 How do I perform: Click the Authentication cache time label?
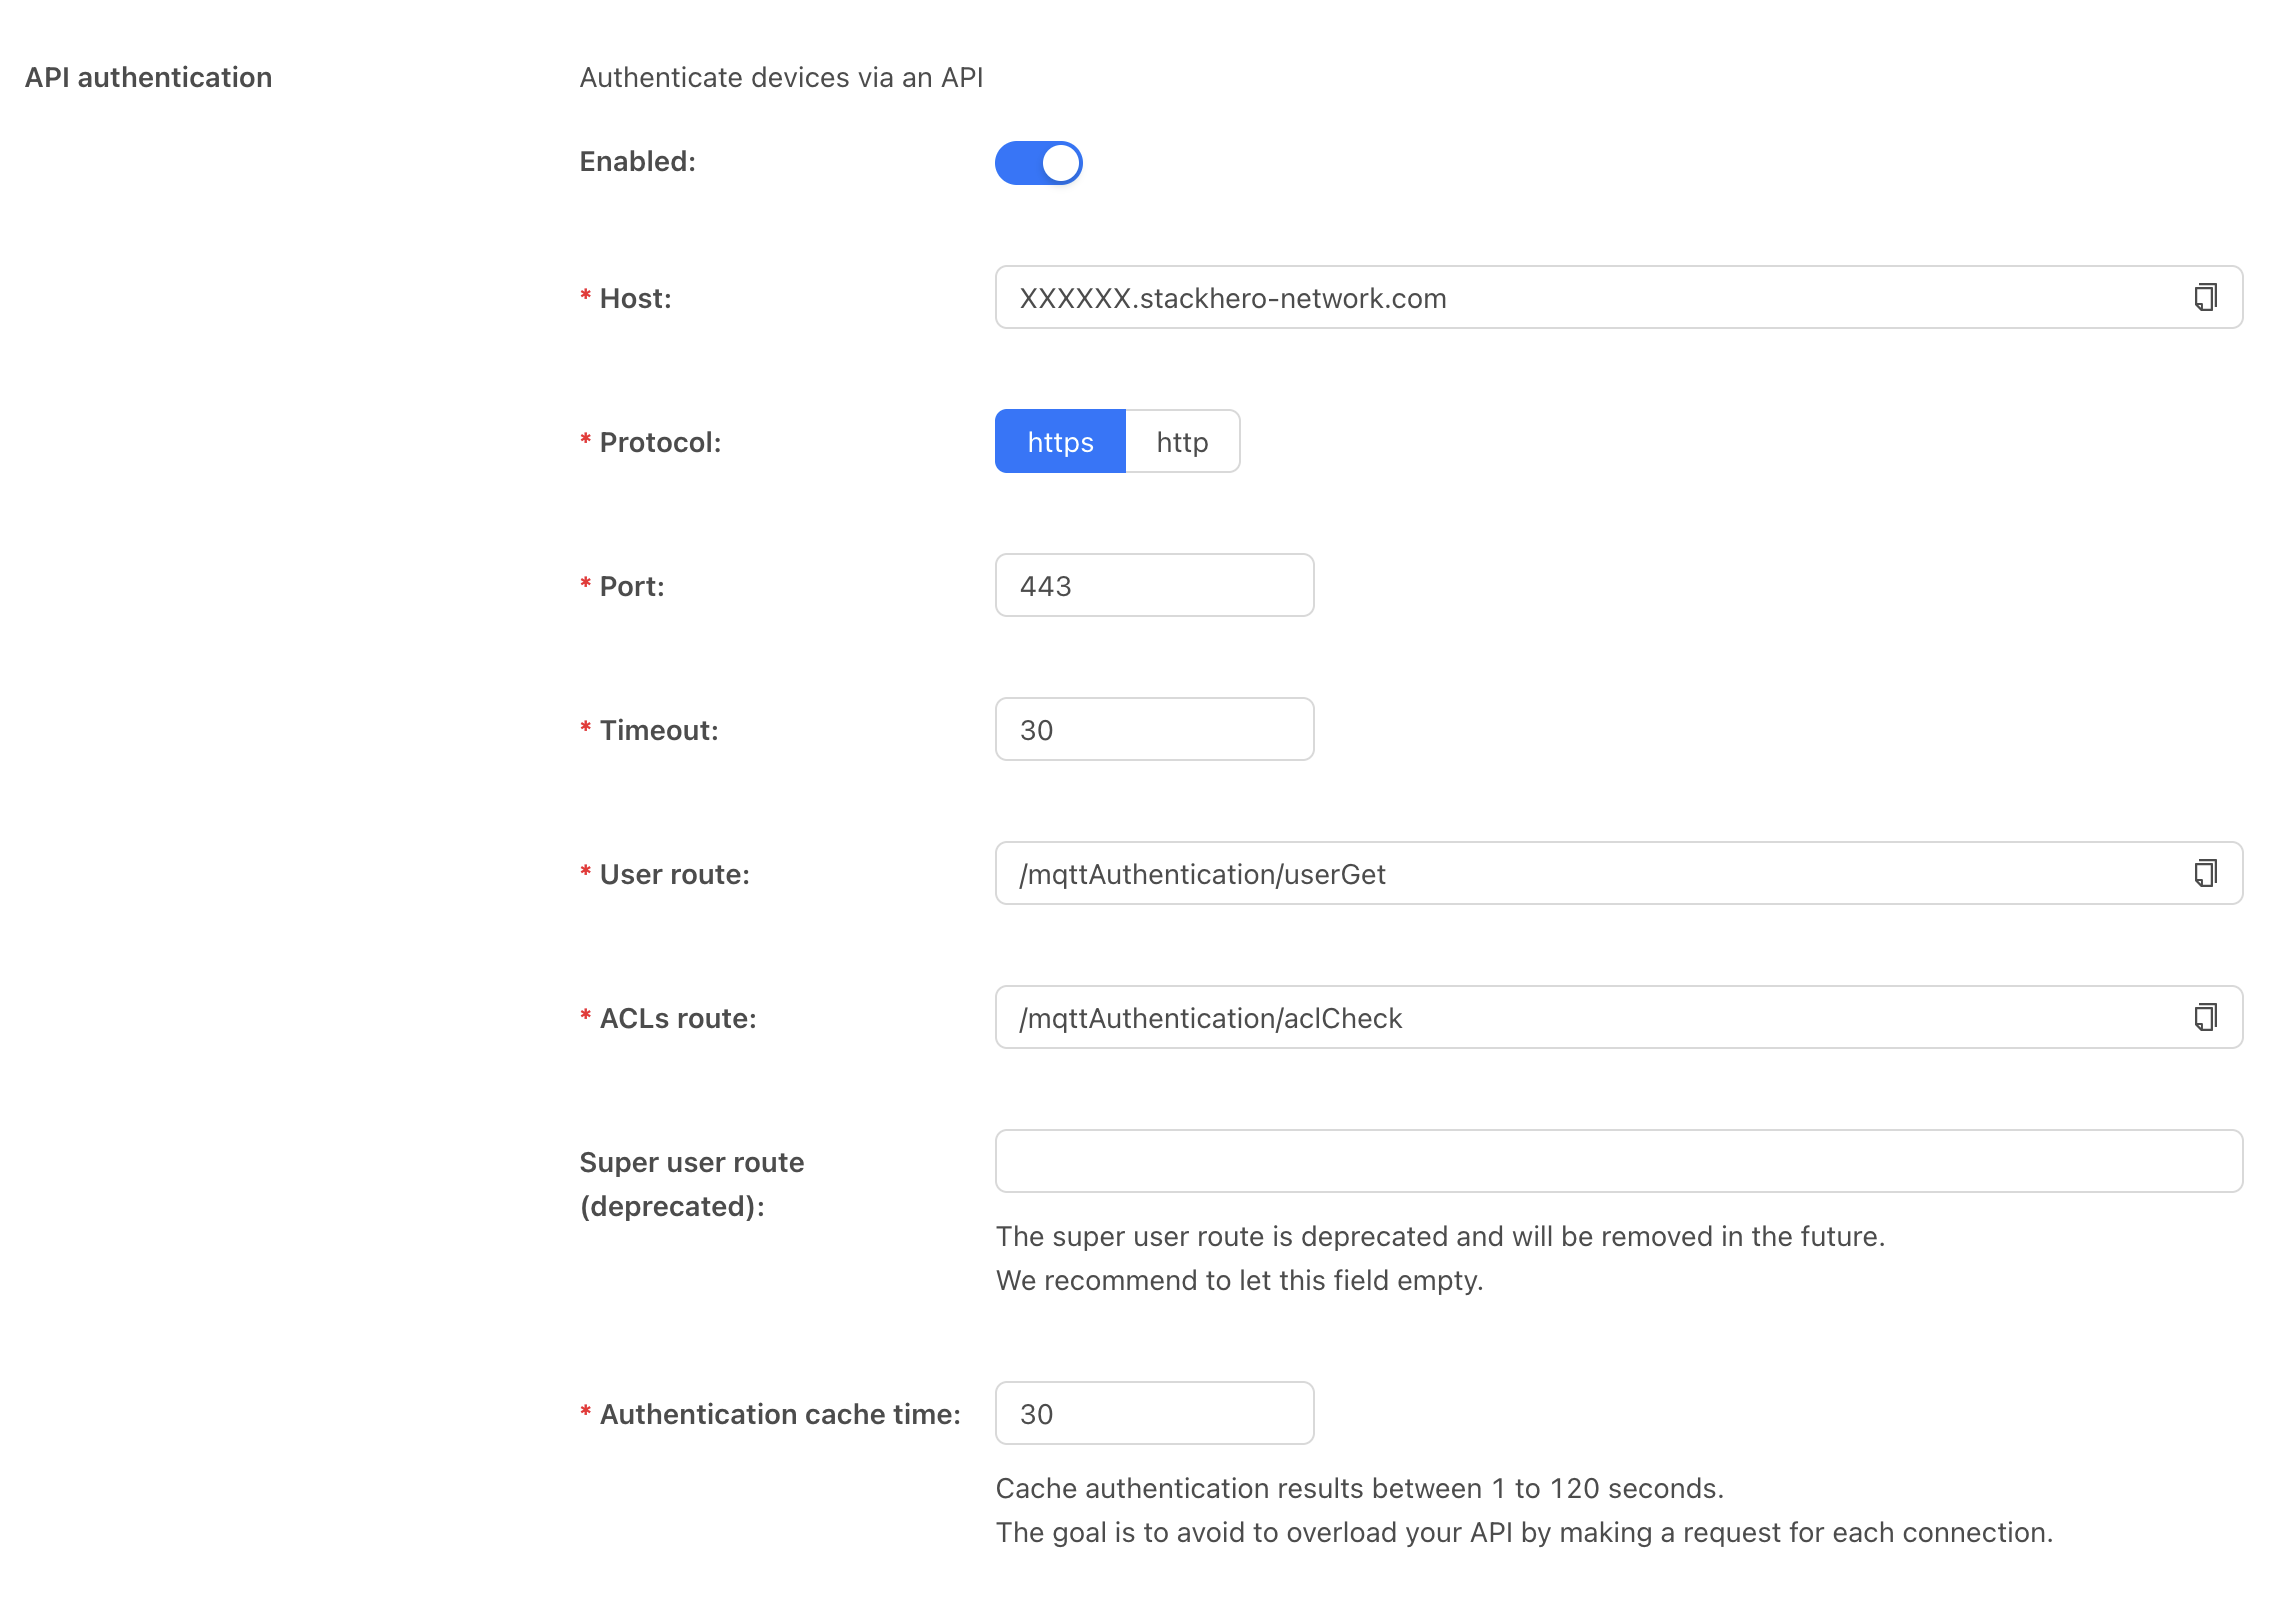[779, 1414]
